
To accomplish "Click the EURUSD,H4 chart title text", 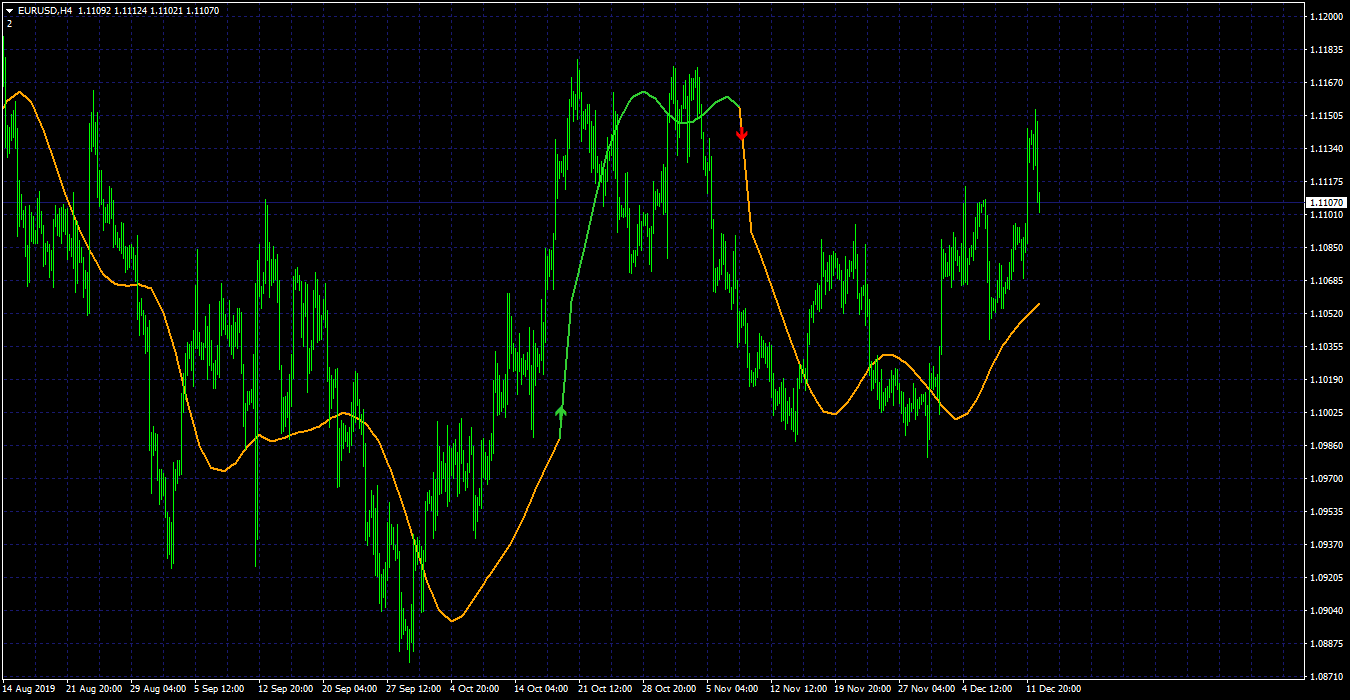I will [x=45, y=10].
